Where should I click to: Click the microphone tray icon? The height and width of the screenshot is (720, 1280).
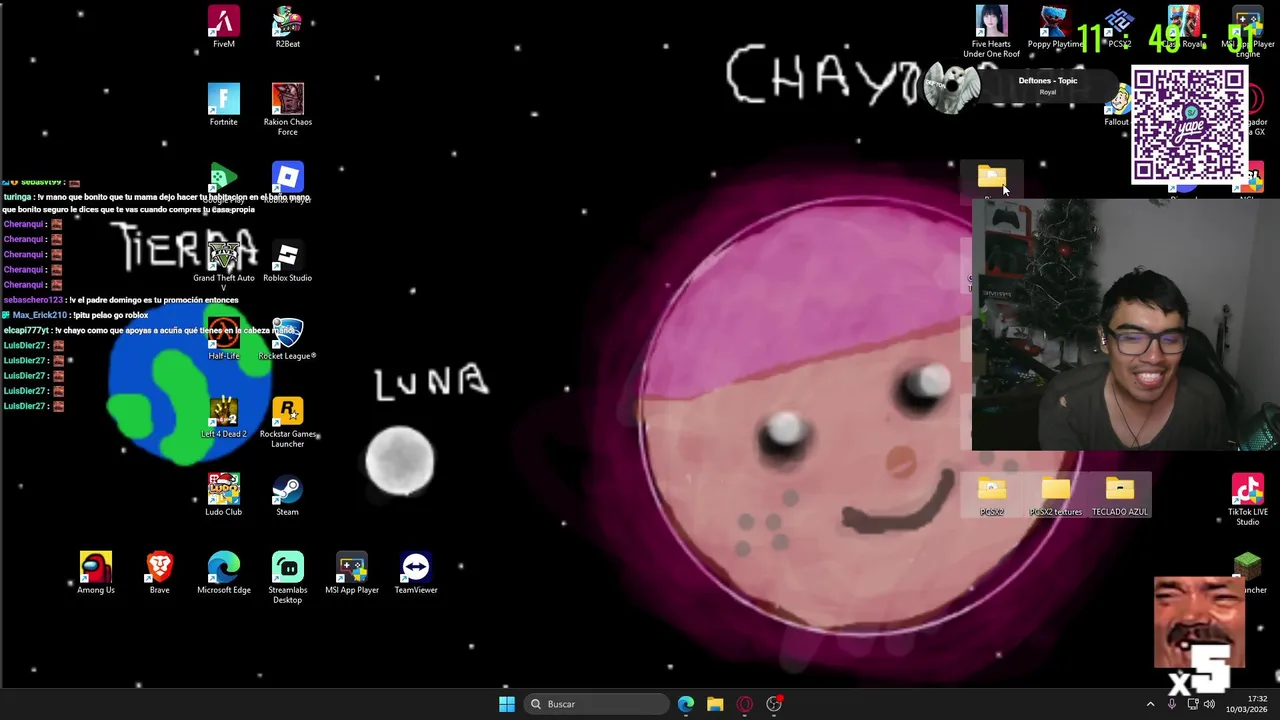[x=1172, y=704]
